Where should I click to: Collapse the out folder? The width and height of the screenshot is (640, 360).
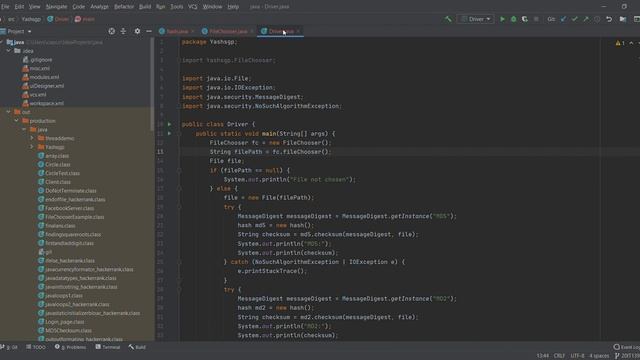point(9,112)
